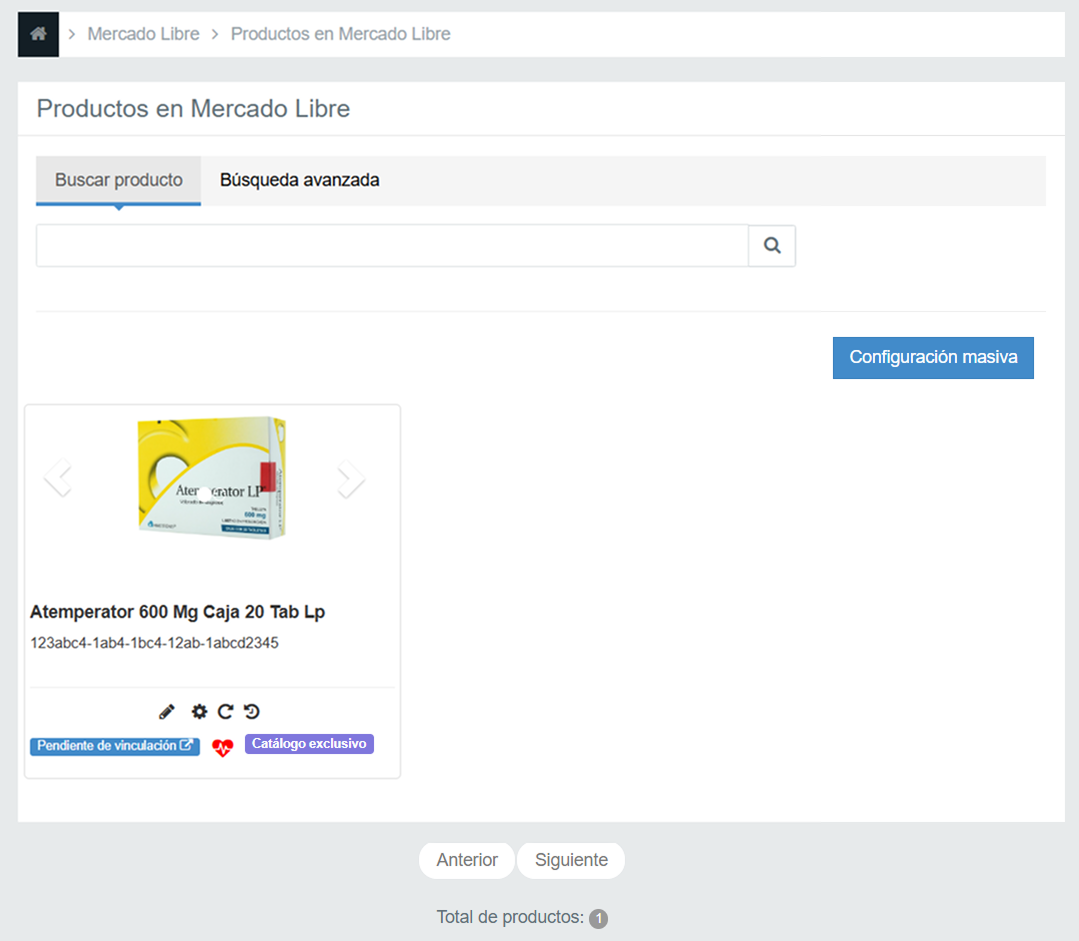
Task: Go to Siguiente page
Action: click(571, 860)
